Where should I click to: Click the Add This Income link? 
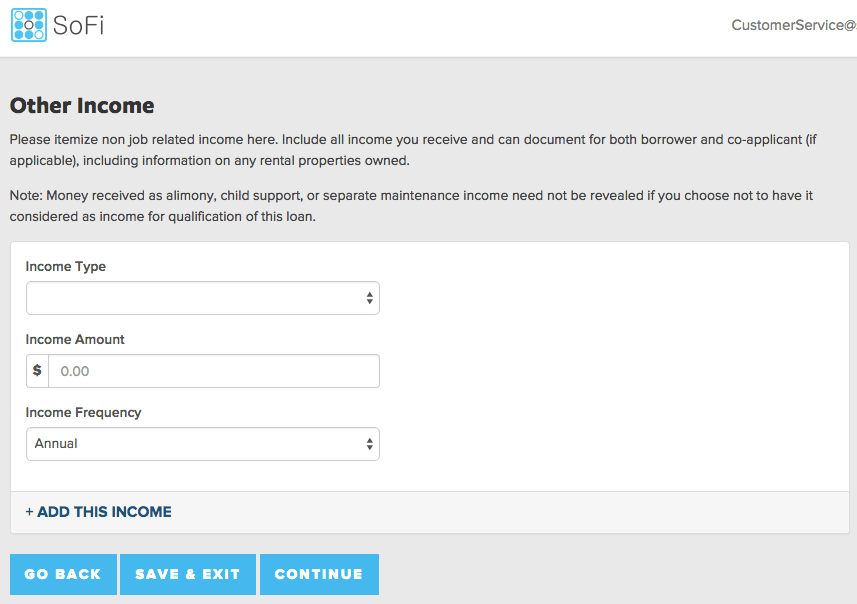[104, 512]
